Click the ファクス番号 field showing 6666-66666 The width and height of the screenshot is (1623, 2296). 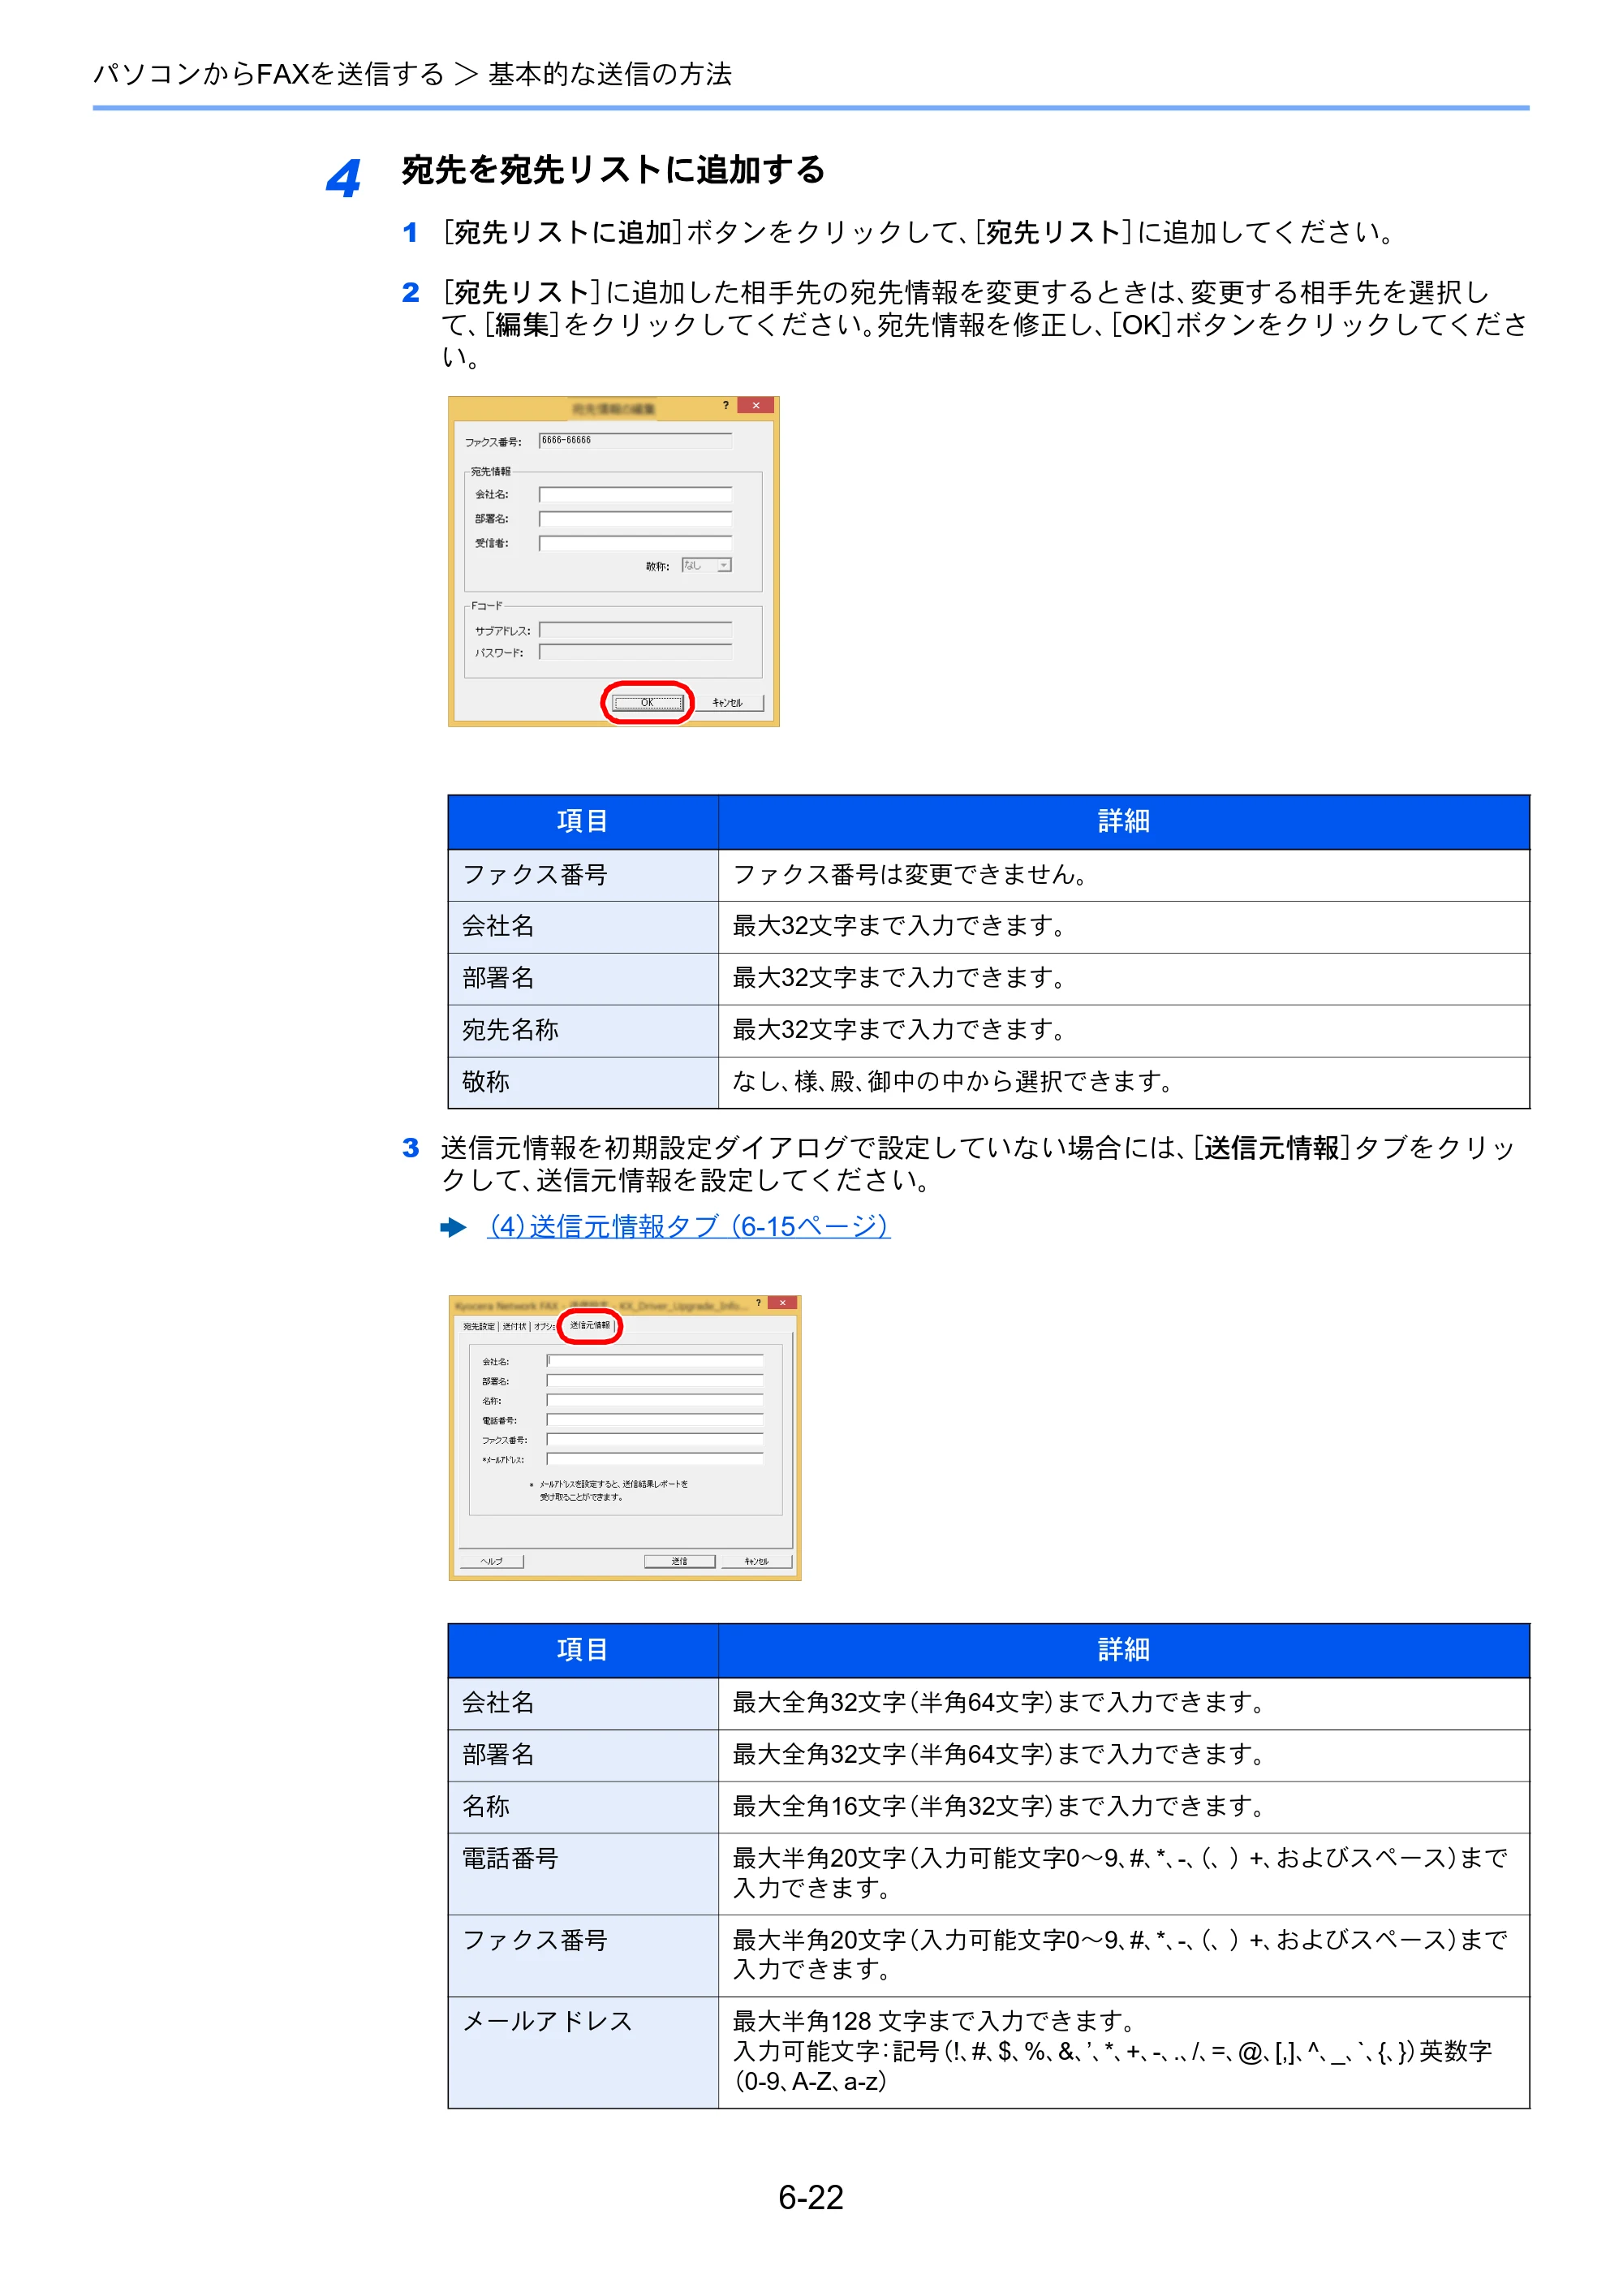click(636, 441)
